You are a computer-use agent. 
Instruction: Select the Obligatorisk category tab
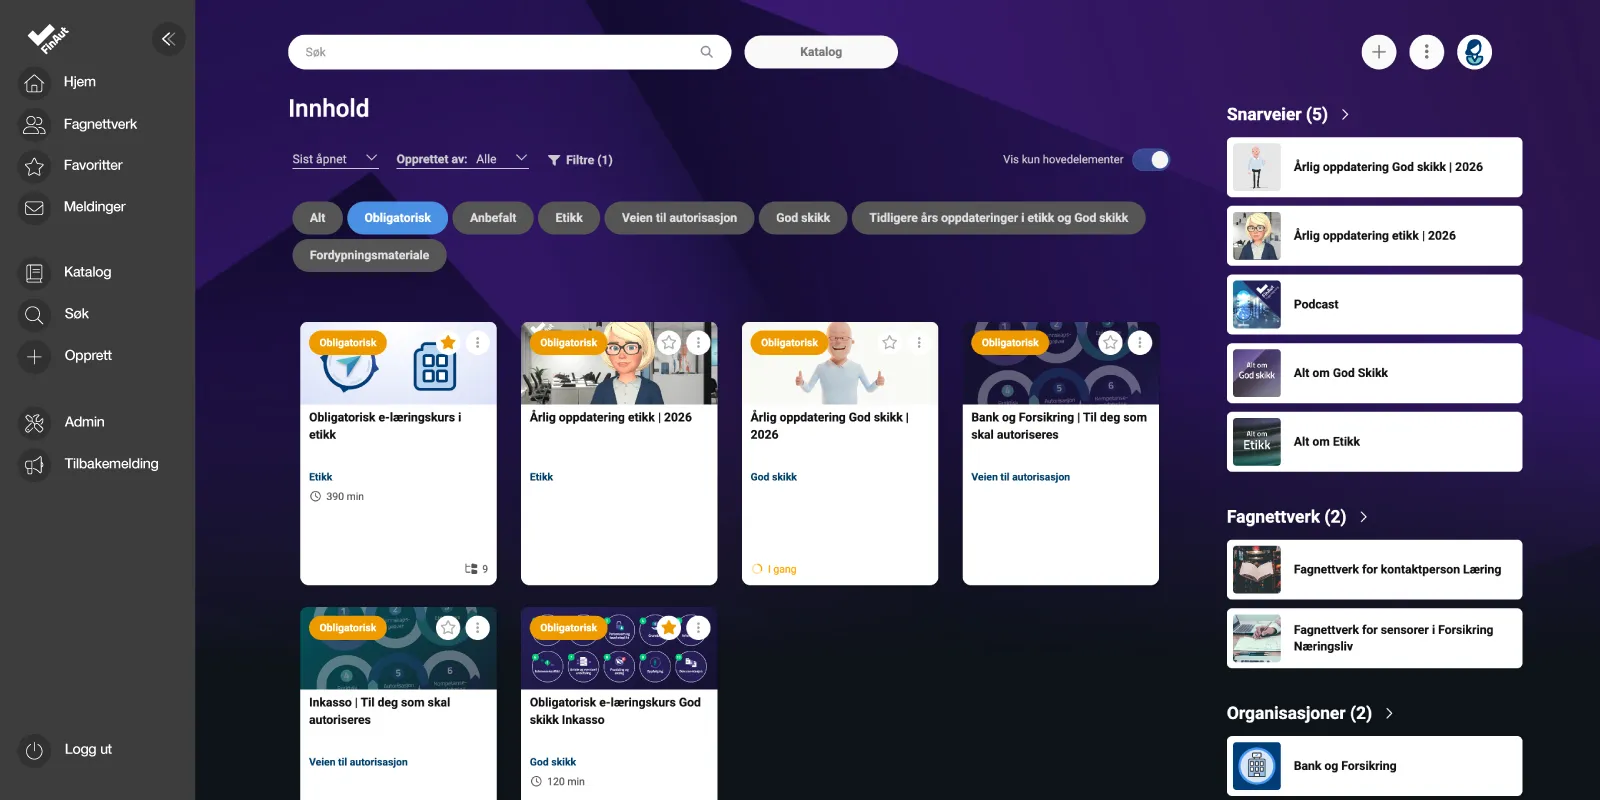pos(397,218)
